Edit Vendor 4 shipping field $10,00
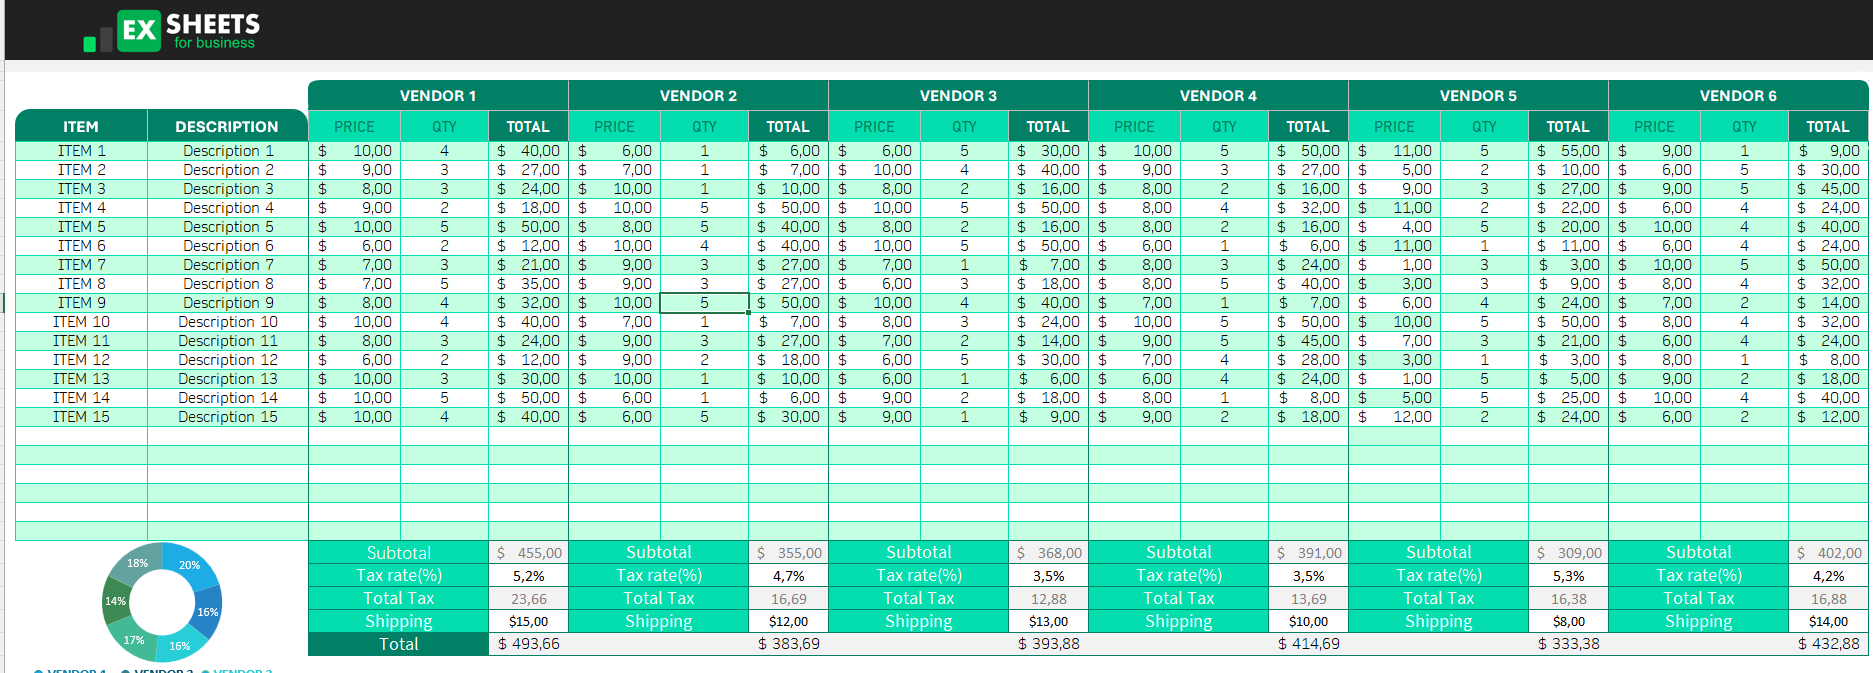This screenshot has height=673, width=1873. 1308,622
